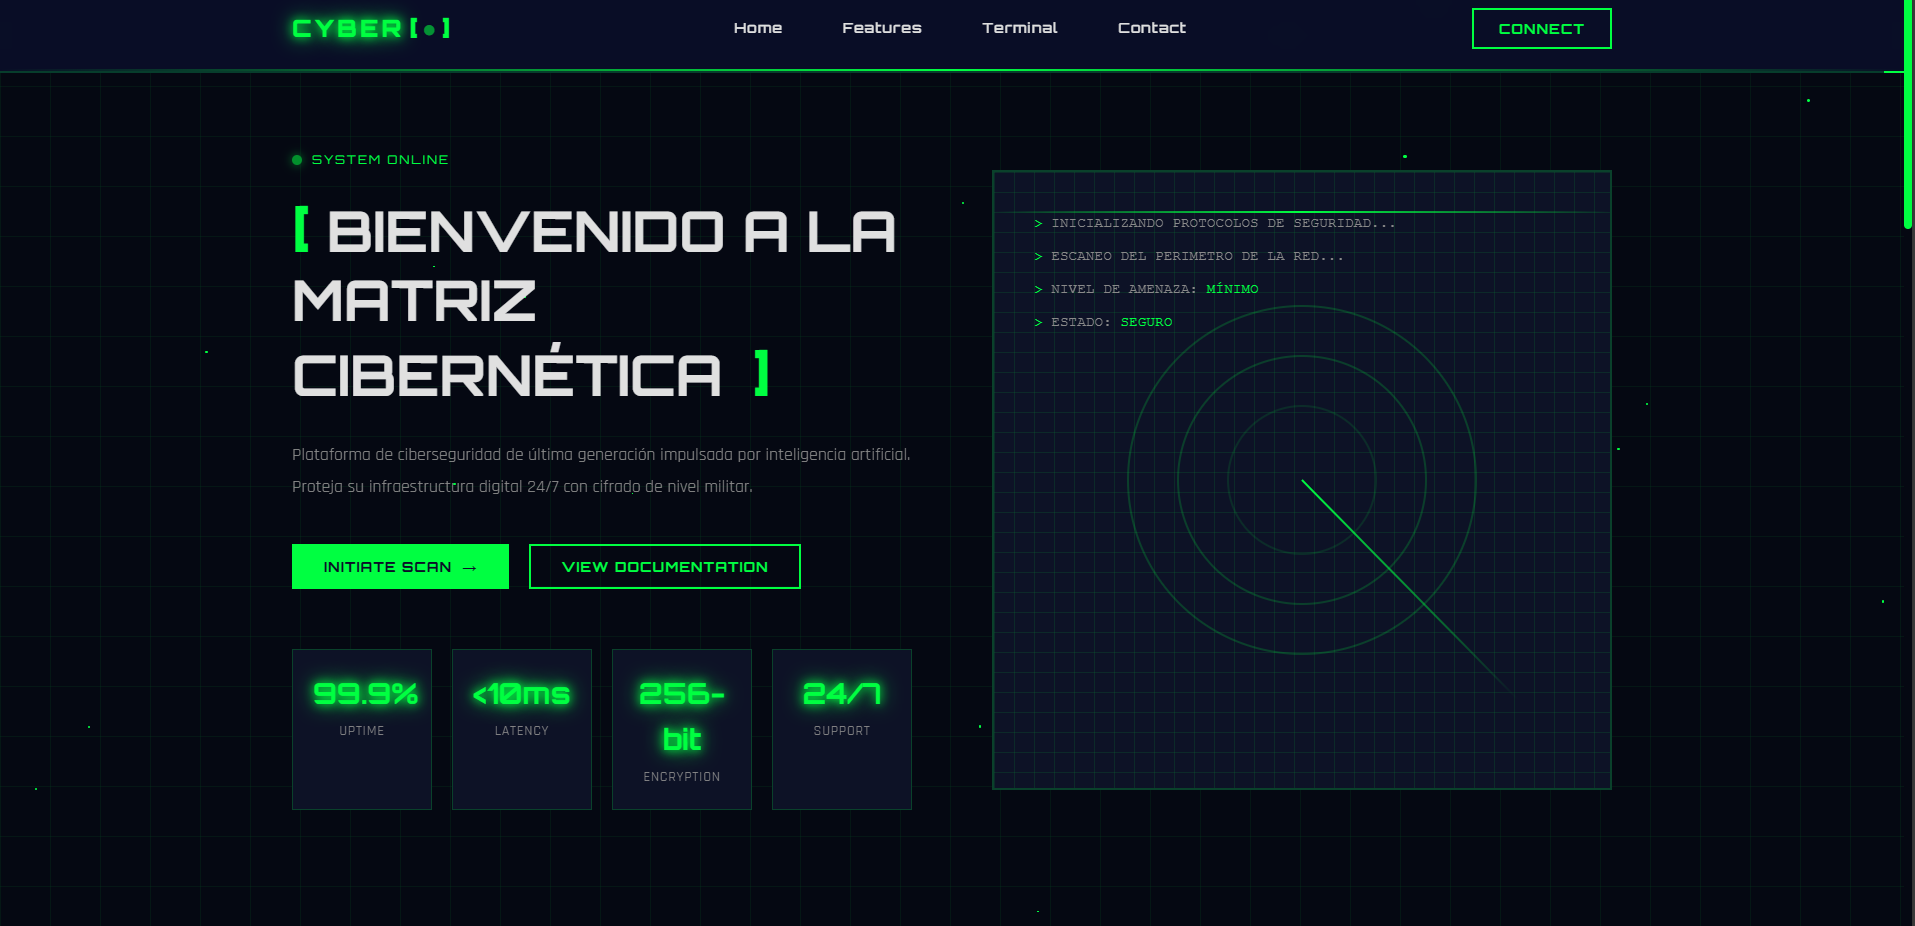Click the 99.9% UPTIME stat card
The image size is (1915, 926).
coord(361,729)
